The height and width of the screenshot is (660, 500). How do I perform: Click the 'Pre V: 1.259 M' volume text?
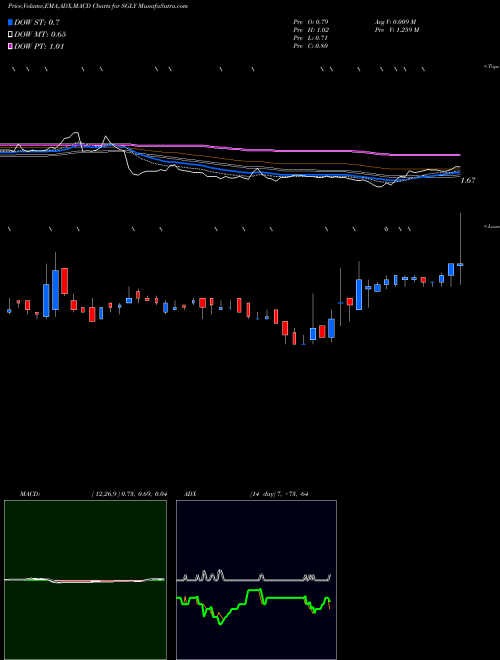point(396,30)
